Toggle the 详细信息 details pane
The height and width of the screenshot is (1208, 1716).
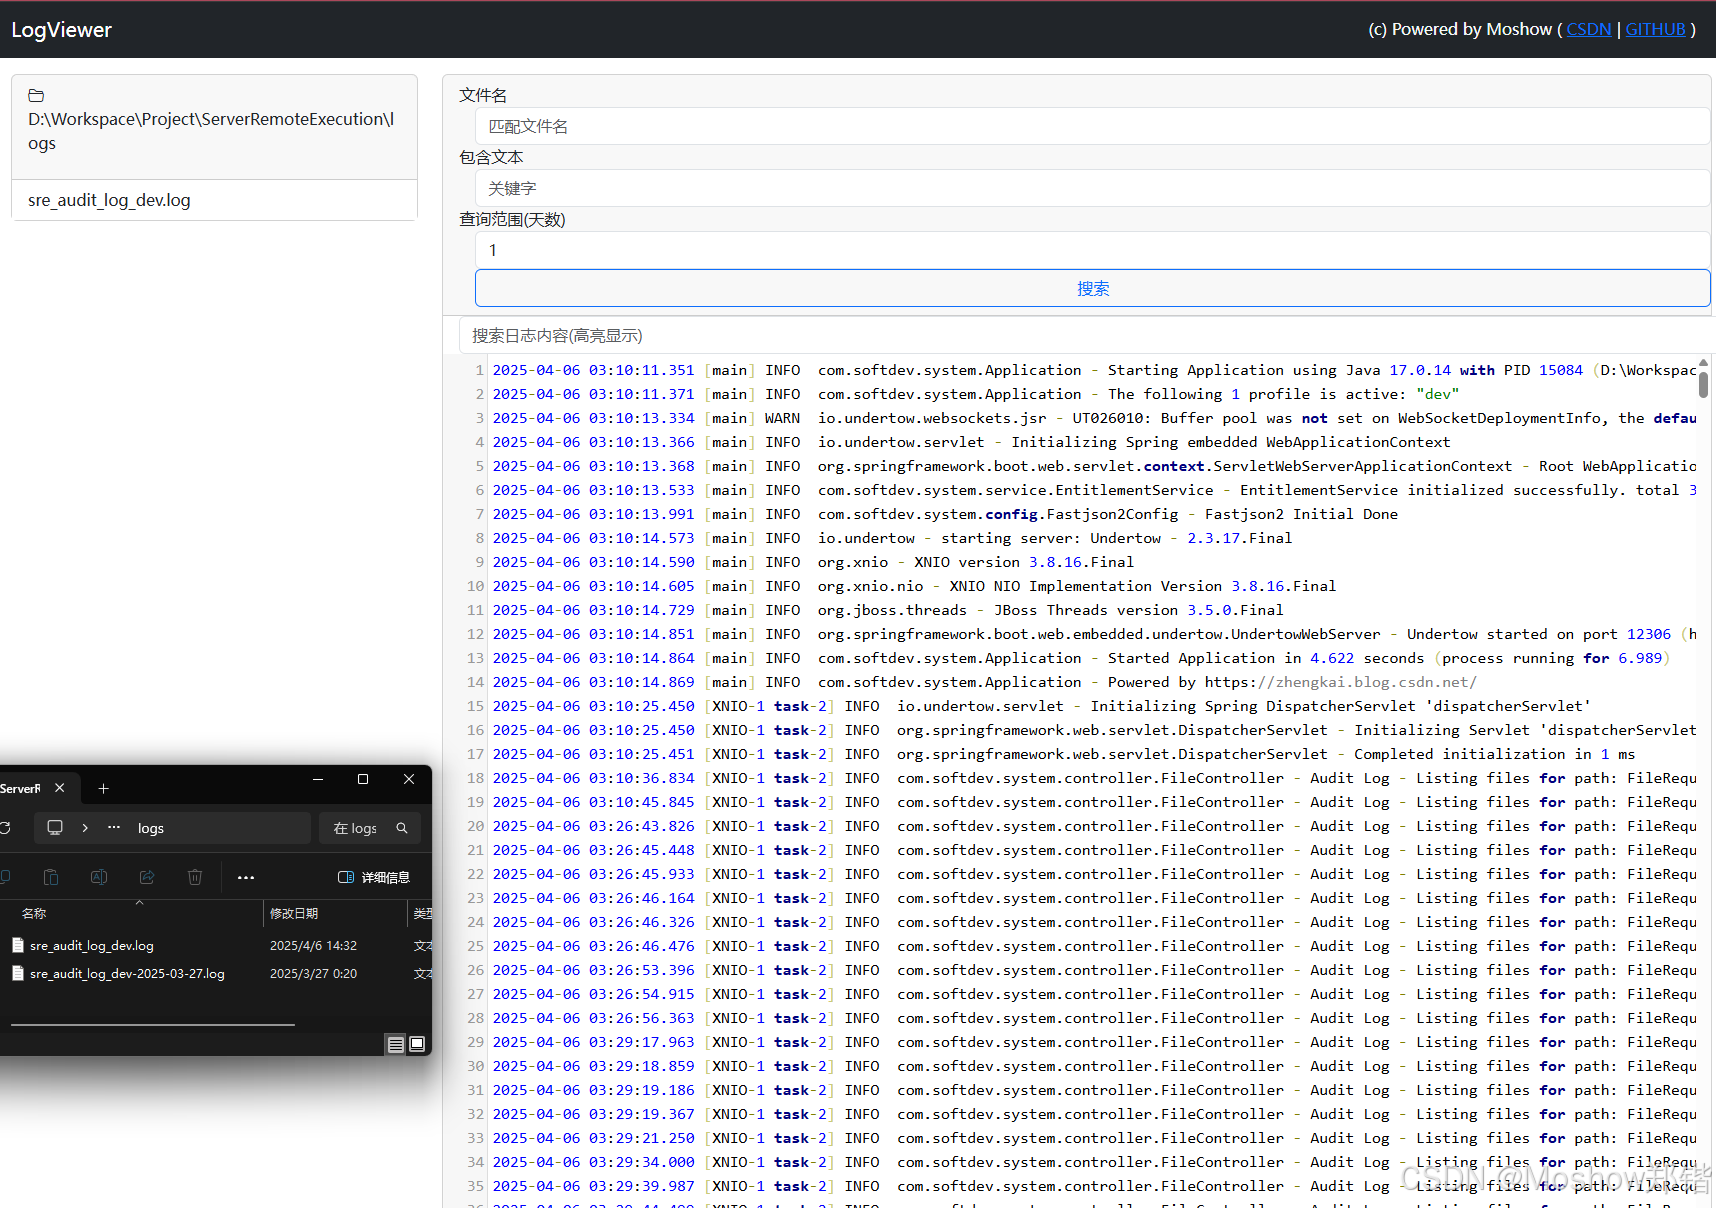(374, 877)
